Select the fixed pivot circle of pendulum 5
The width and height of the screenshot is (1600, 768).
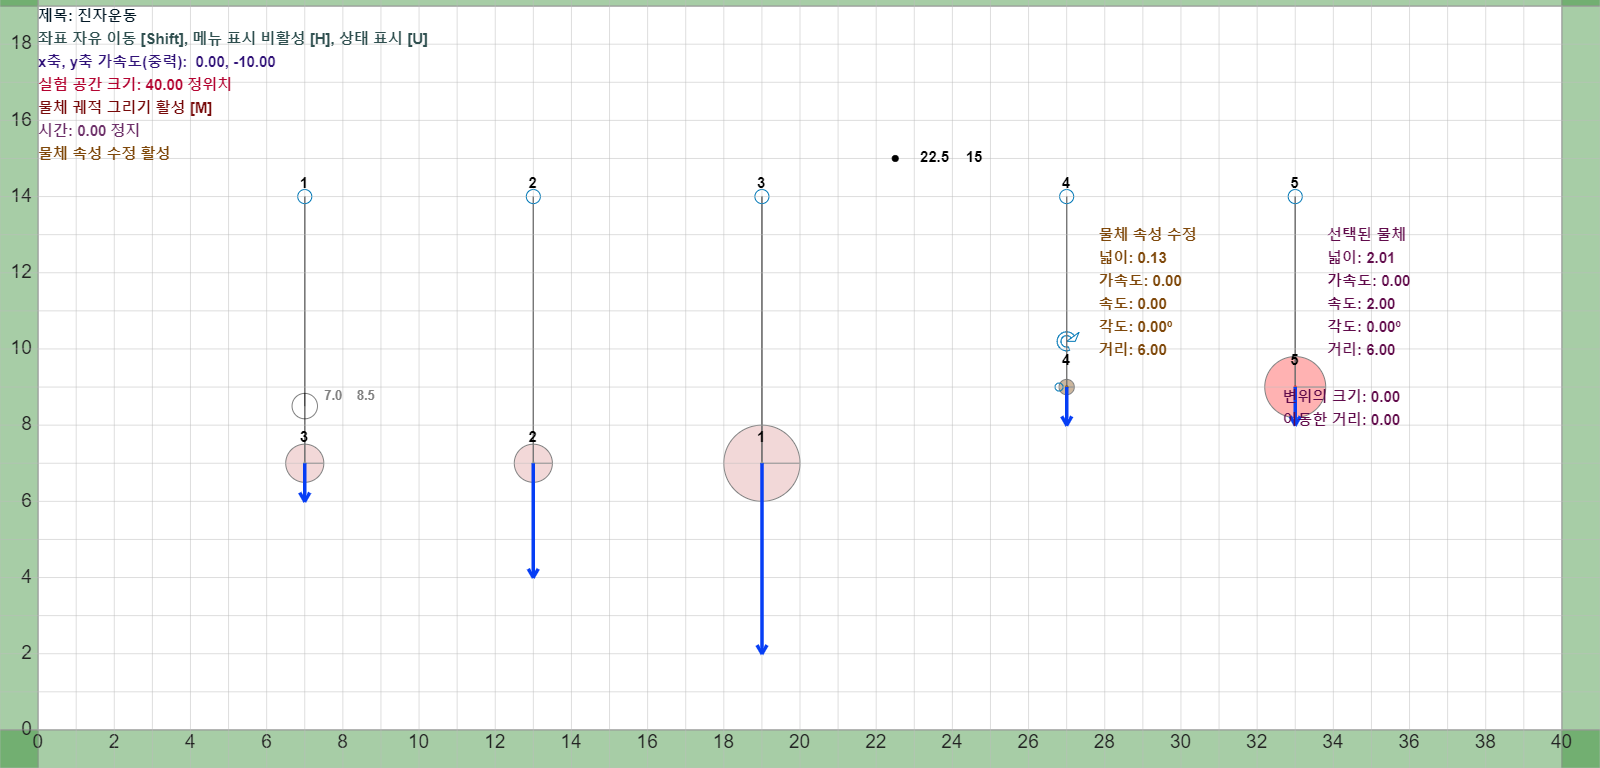point(1295,197)
